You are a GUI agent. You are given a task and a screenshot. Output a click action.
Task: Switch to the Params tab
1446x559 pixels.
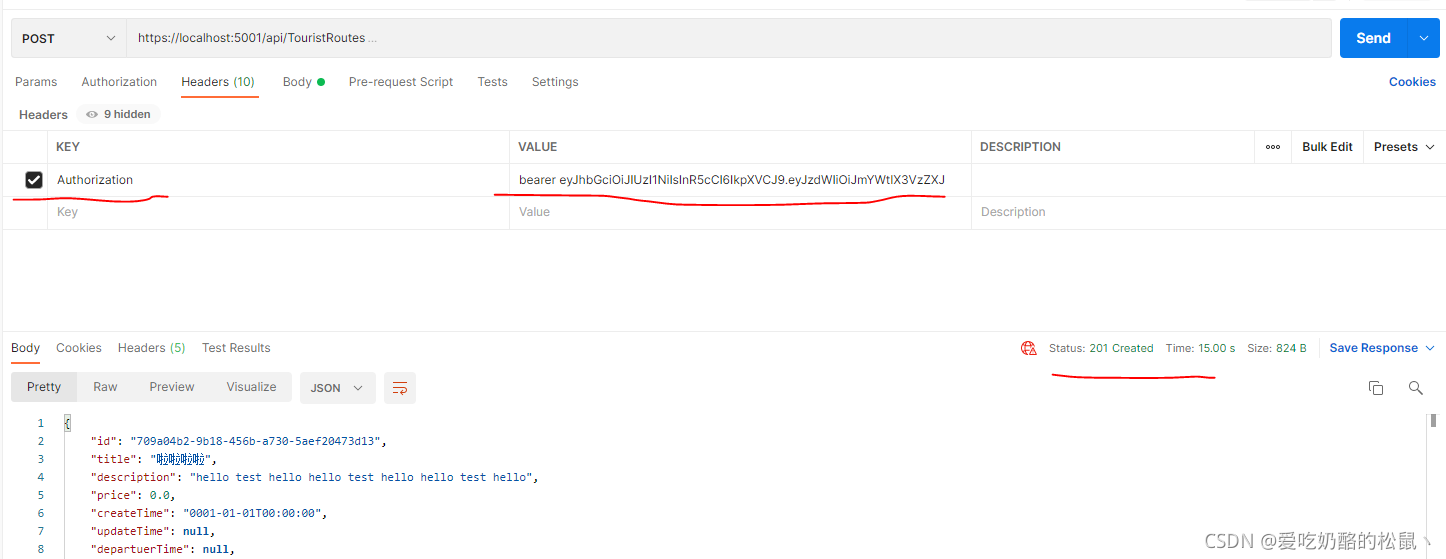pyautogui.click(x=36, y=82)
